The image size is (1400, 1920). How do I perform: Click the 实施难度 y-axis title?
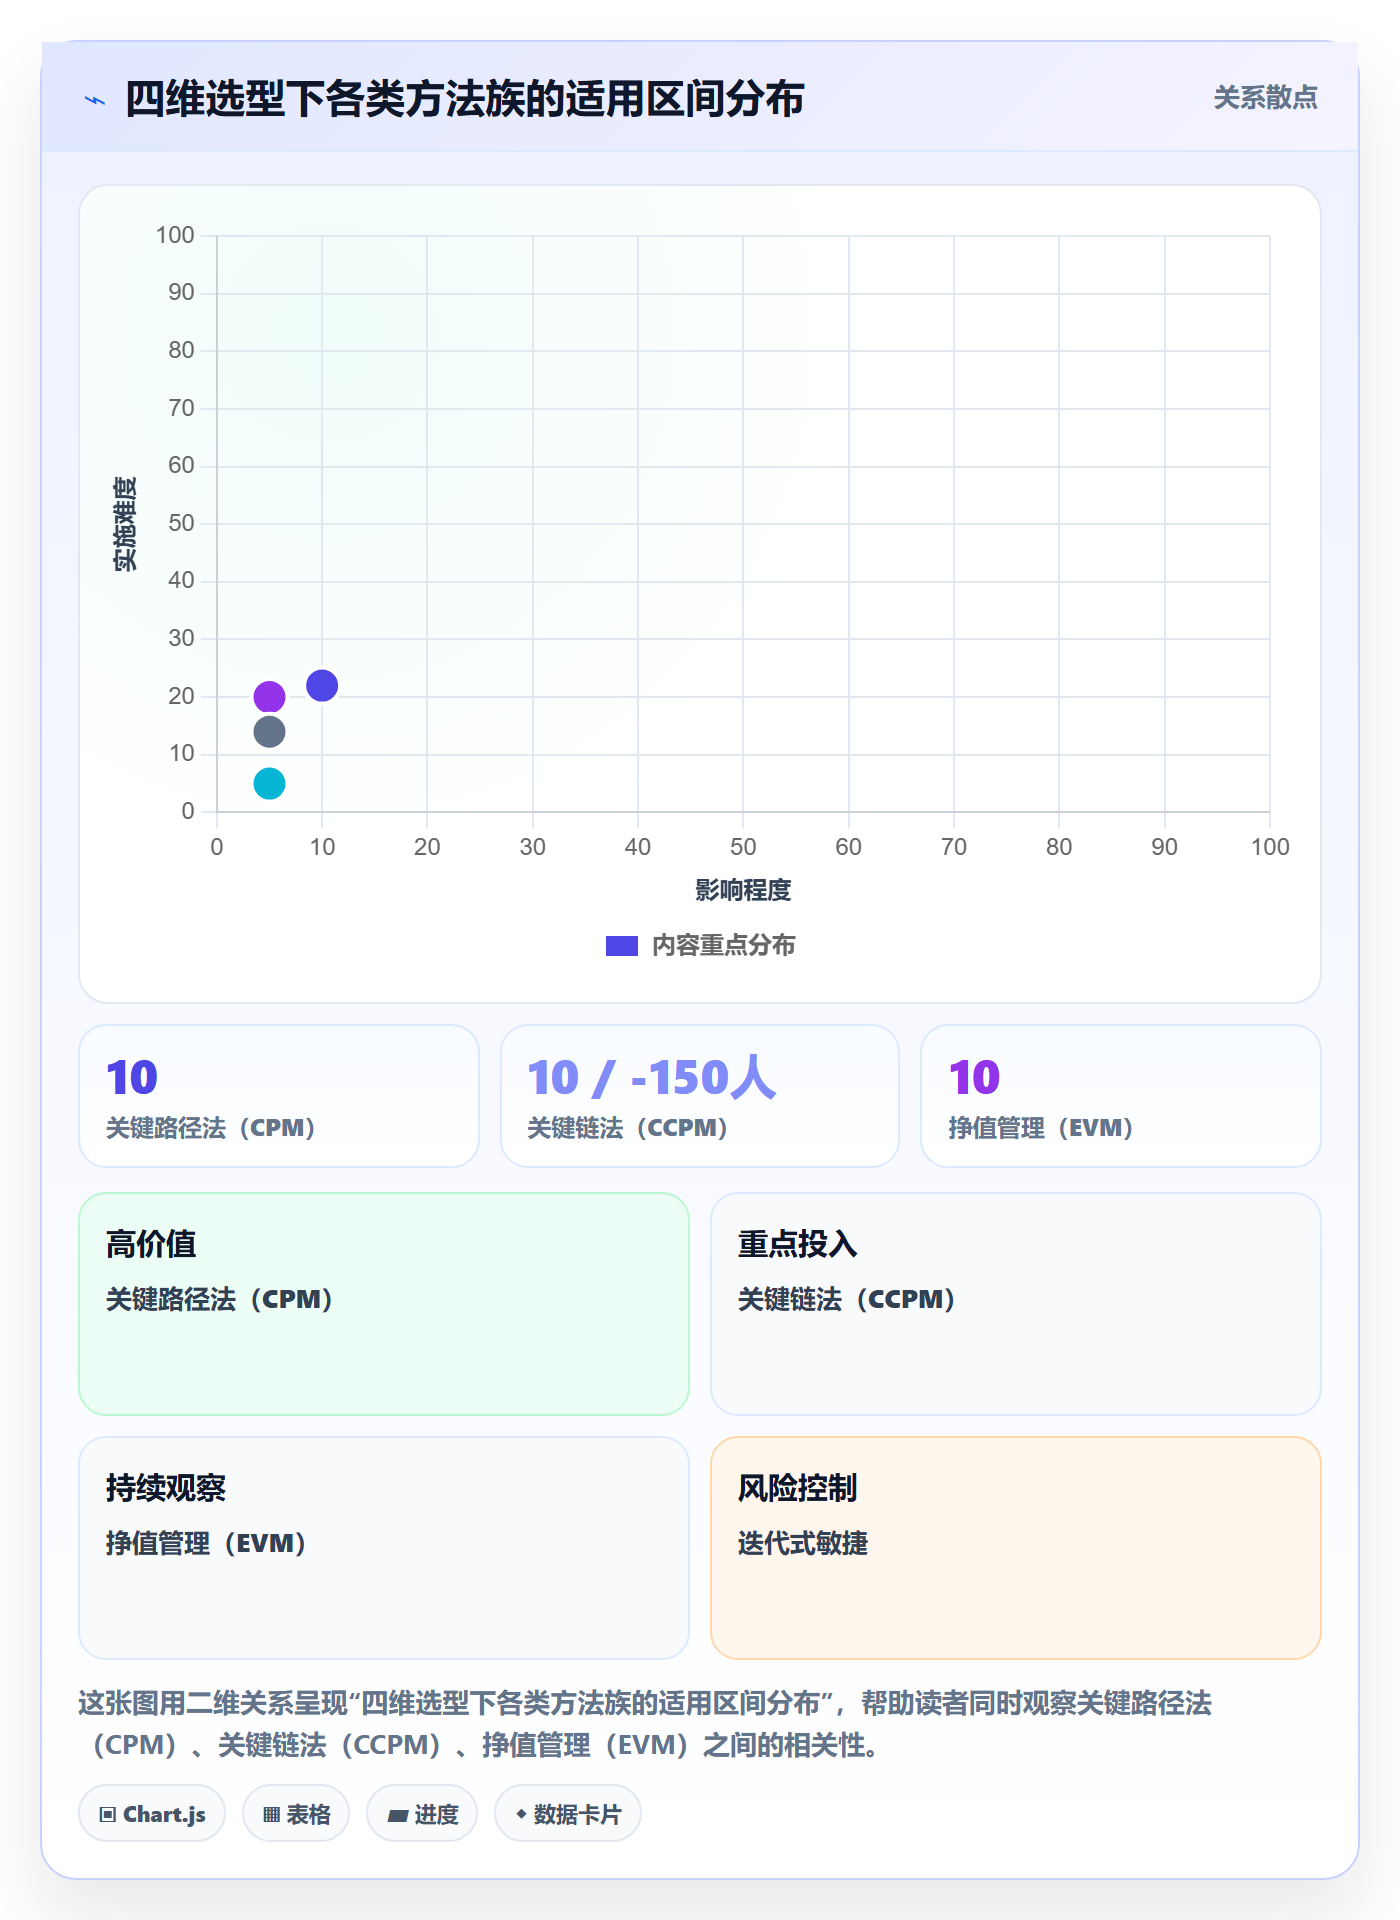[125, 524]
